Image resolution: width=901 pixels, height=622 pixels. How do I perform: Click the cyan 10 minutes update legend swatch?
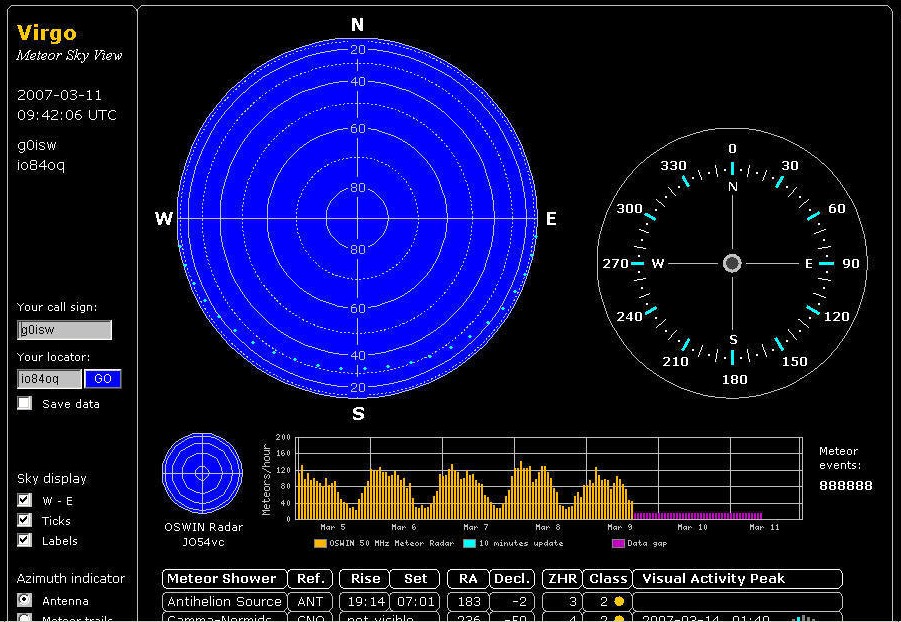click(469, 543)
